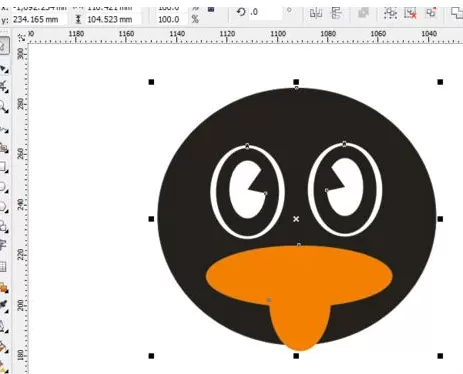Viewport: 463px width, 374px height.
Task: Select the Zoom magnifier tool
Action: (3, 107)
